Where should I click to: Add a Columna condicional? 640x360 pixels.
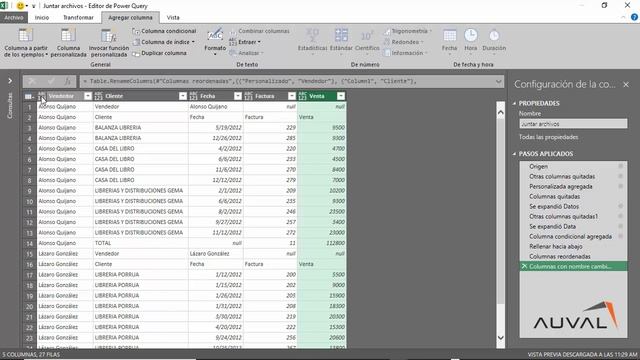click(x=164, y=31)
